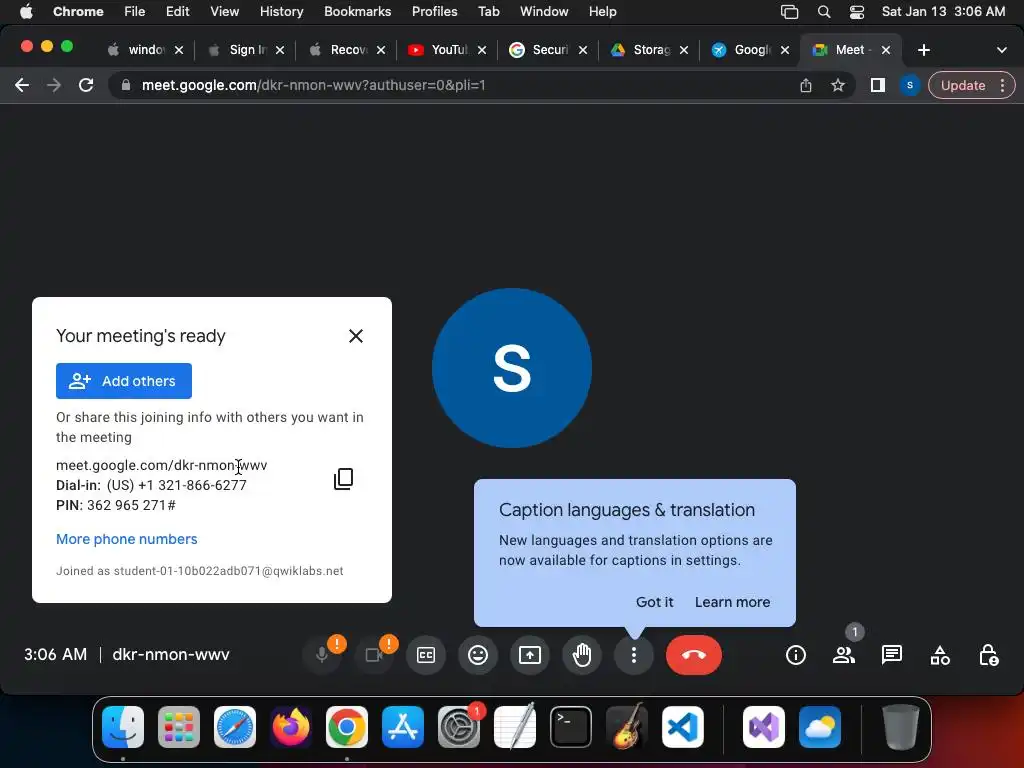
Task: Click the meeting code dkr-nmon-wwv at bottom
Action: tap(171, 654)
